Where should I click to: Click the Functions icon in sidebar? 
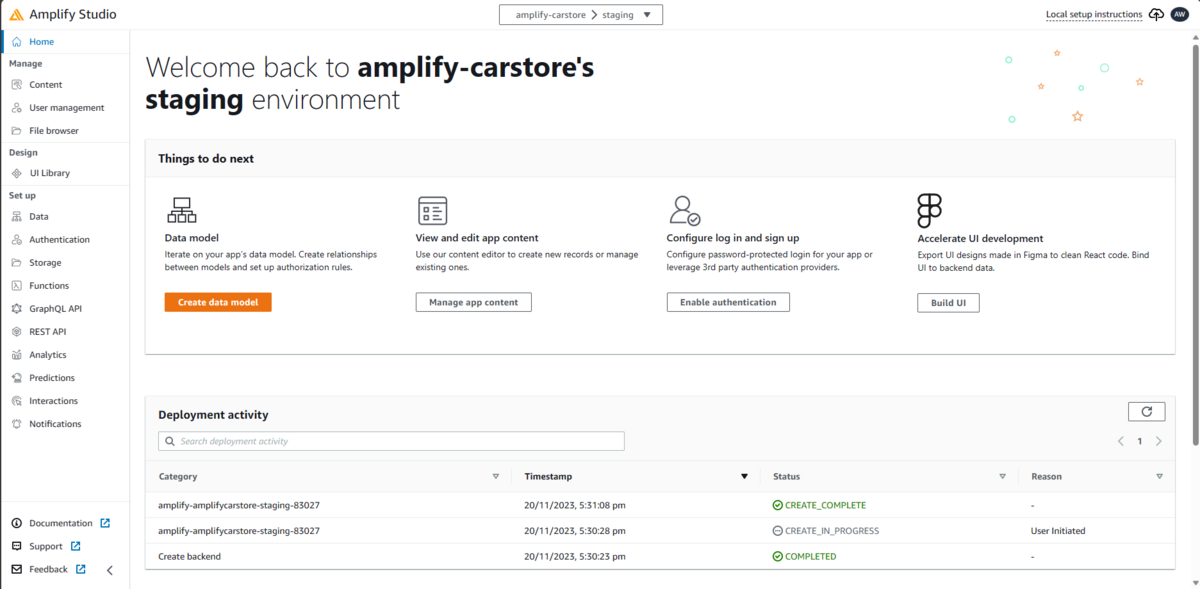(x=17, y=286)
